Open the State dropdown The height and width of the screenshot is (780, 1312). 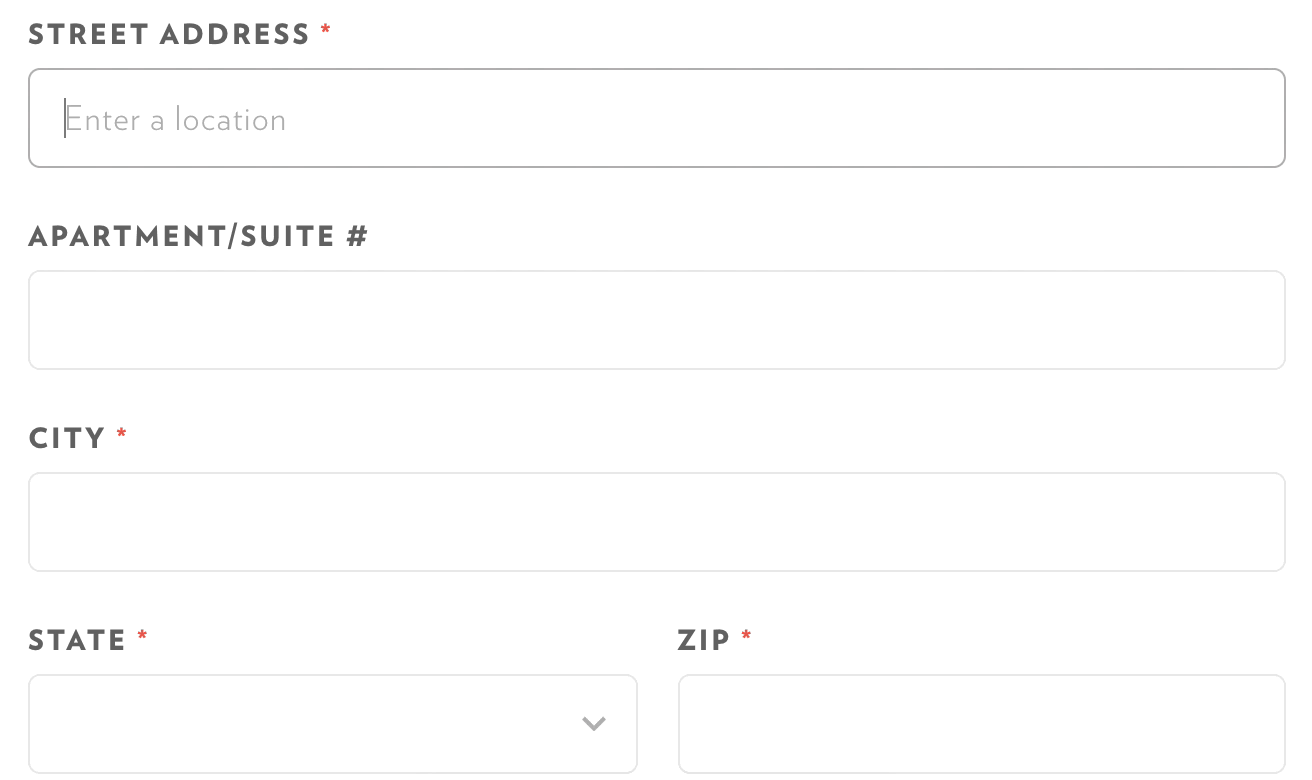[332, 723]
